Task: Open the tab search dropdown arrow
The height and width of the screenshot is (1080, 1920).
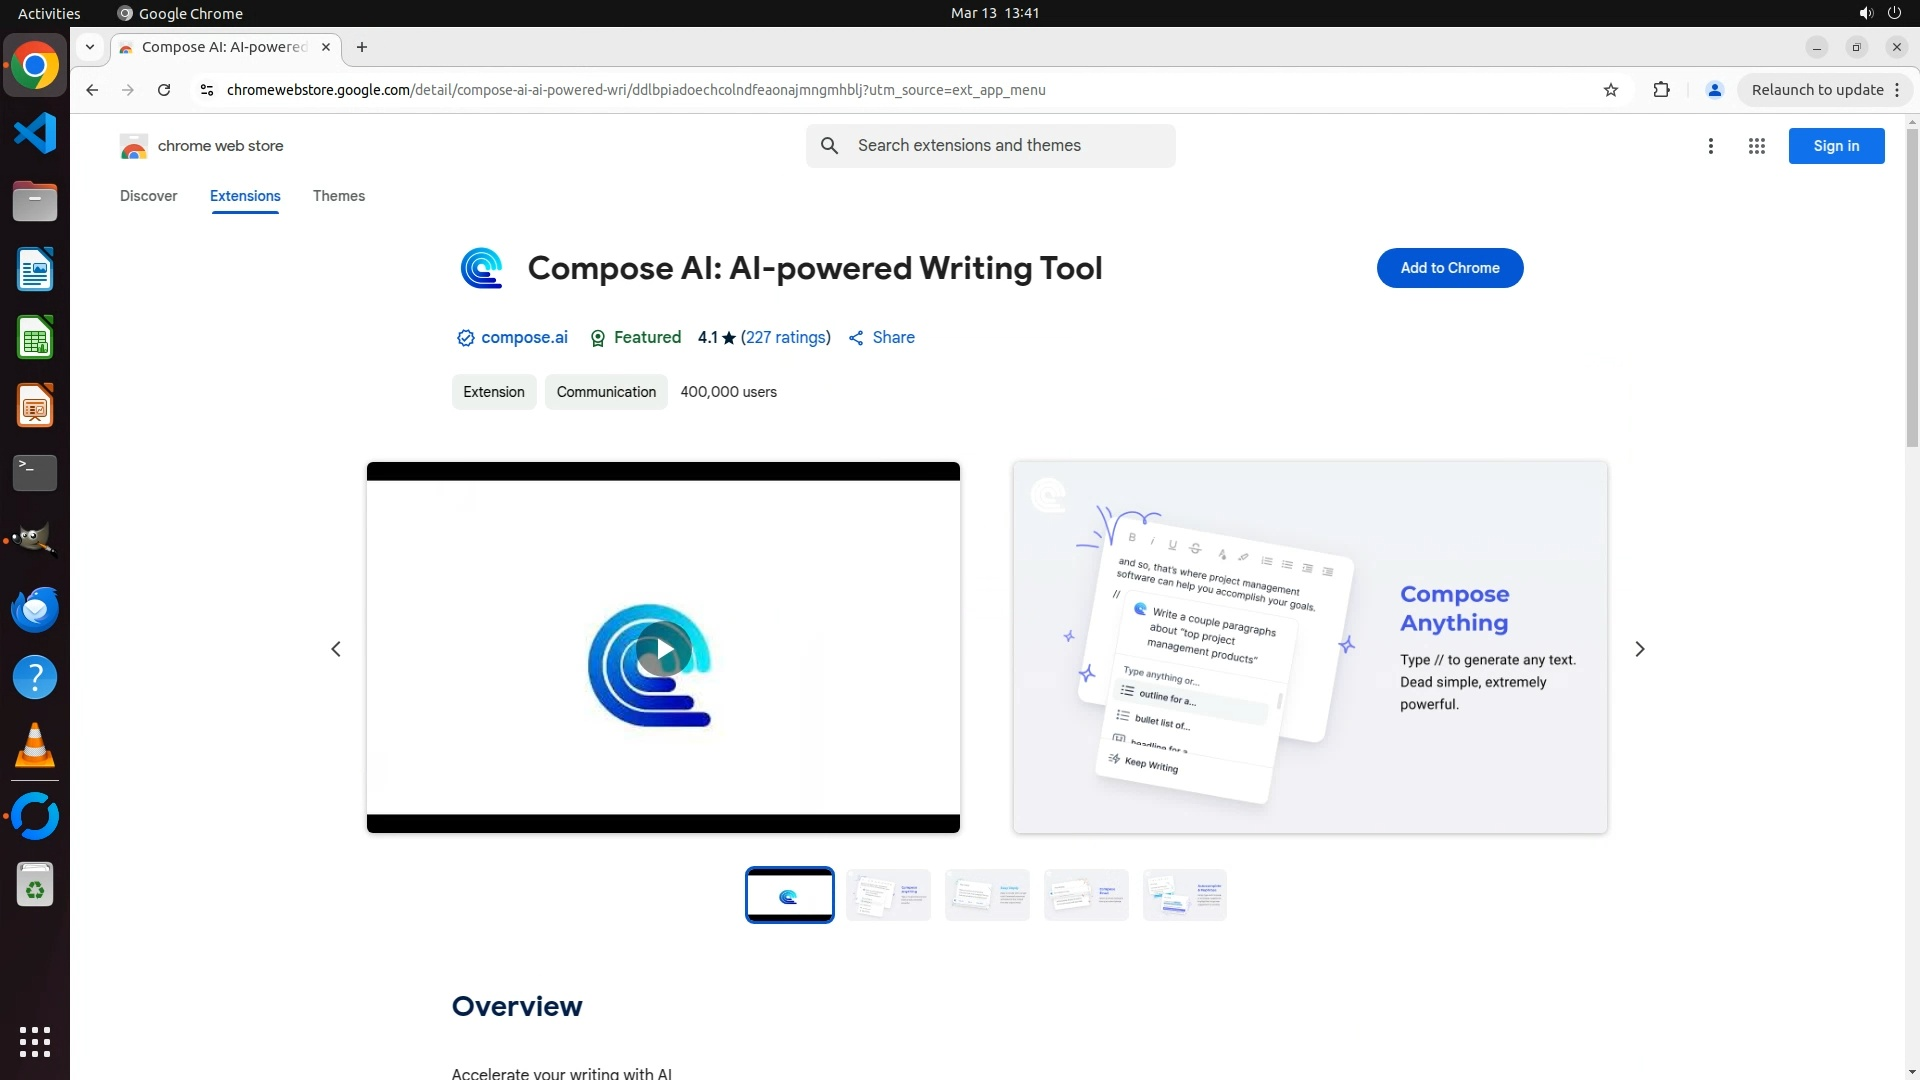Action: [90, 47]
